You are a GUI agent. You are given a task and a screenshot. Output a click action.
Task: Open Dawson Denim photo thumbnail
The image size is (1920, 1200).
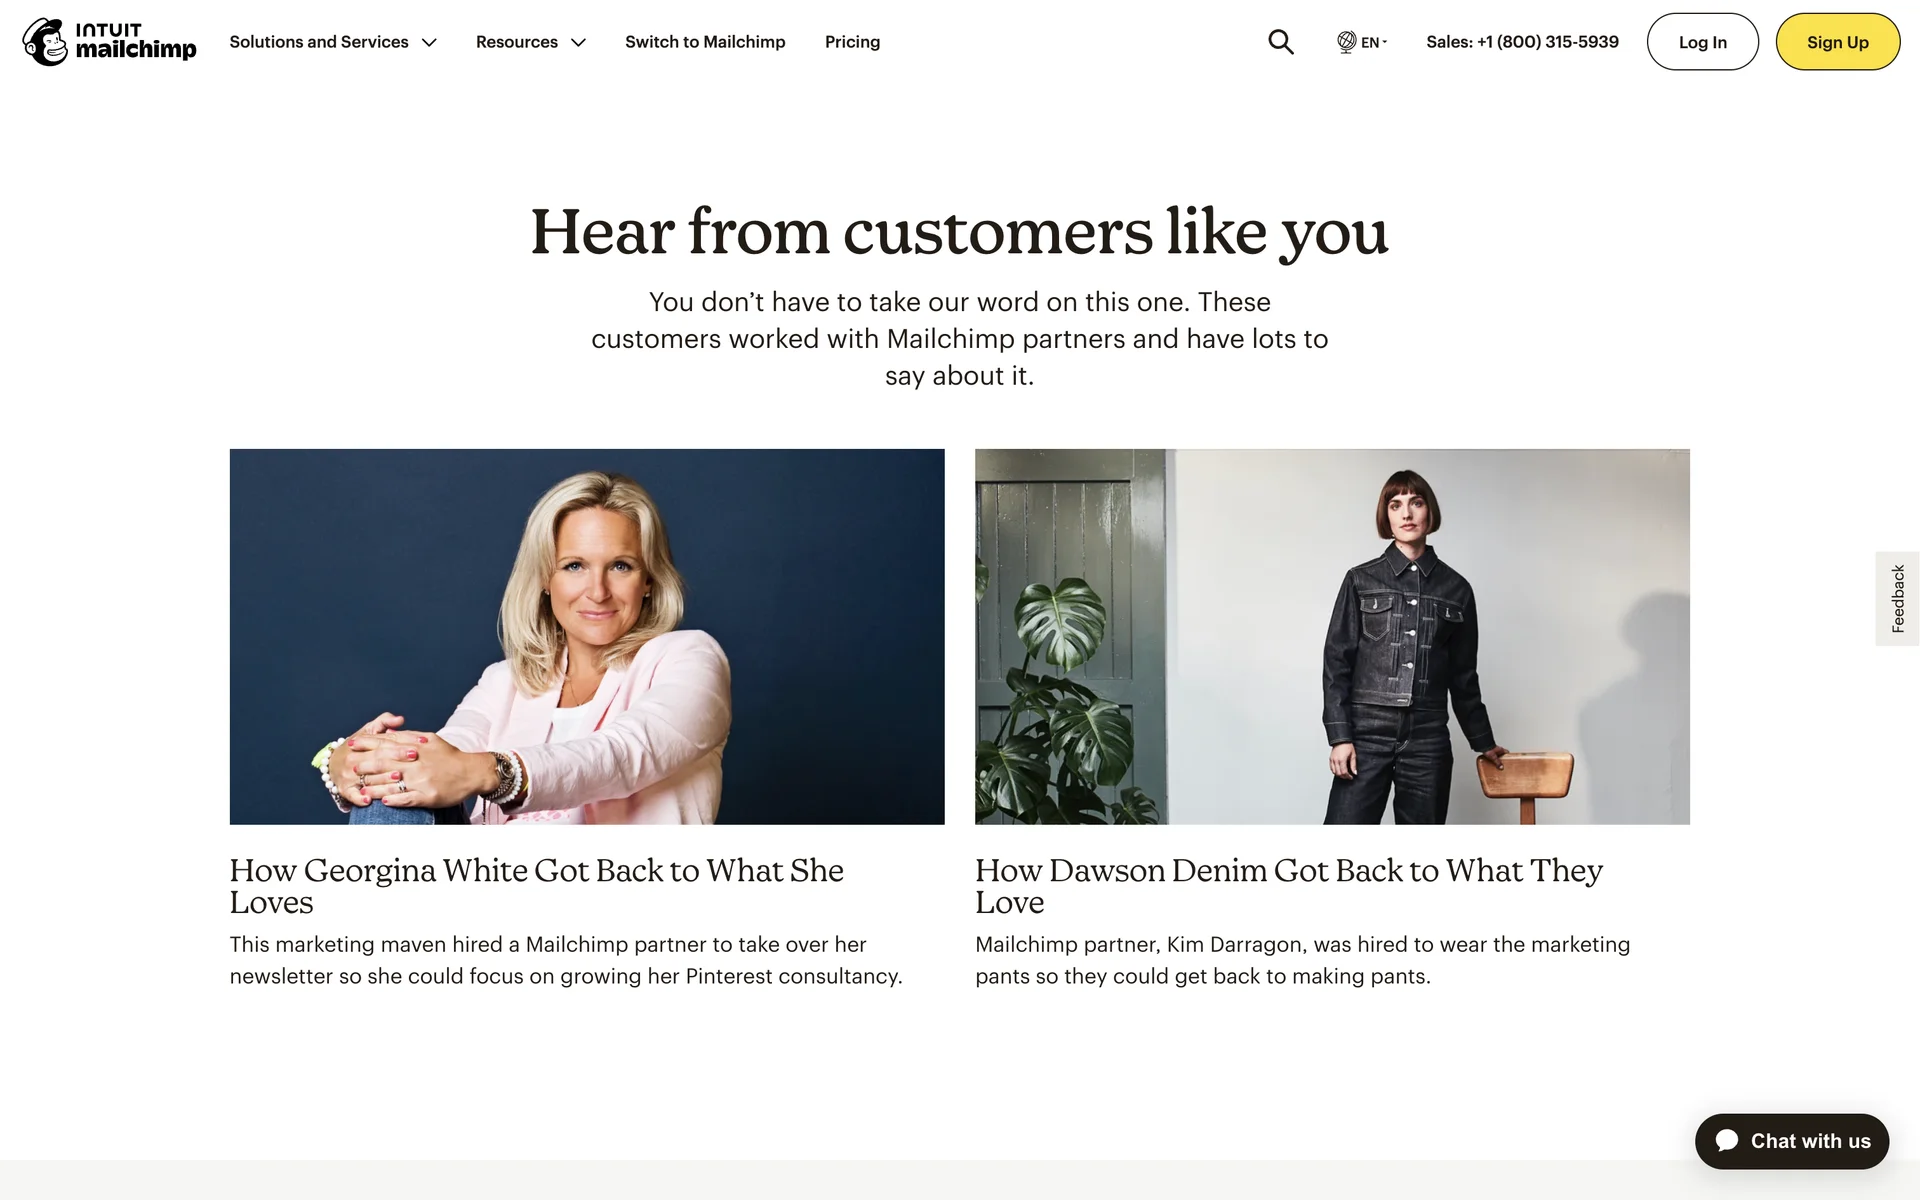[1332, 636]
